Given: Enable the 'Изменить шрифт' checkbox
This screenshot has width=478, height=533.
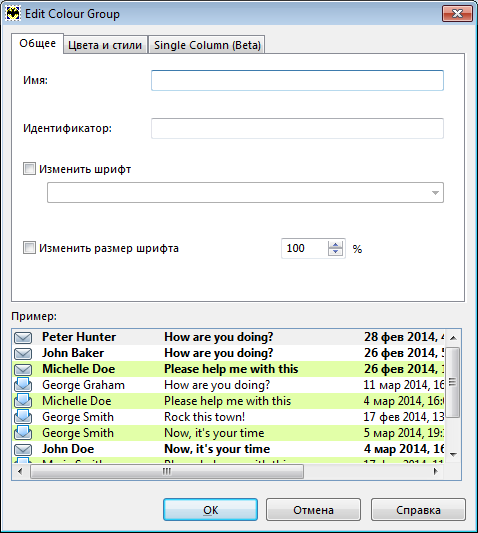Looking at the screenshot, I should tap(29, 169).
